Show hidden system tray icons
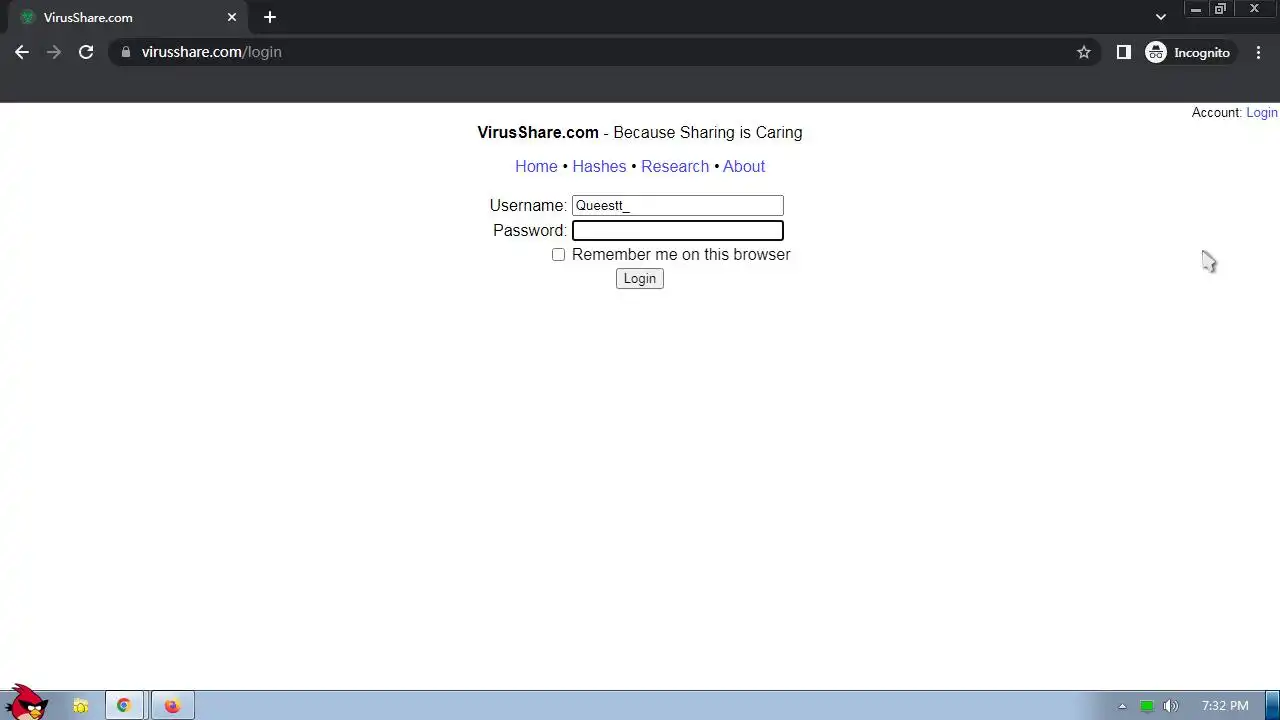Viewport: 1280px width, 720px height. [x=1122, y=706]
